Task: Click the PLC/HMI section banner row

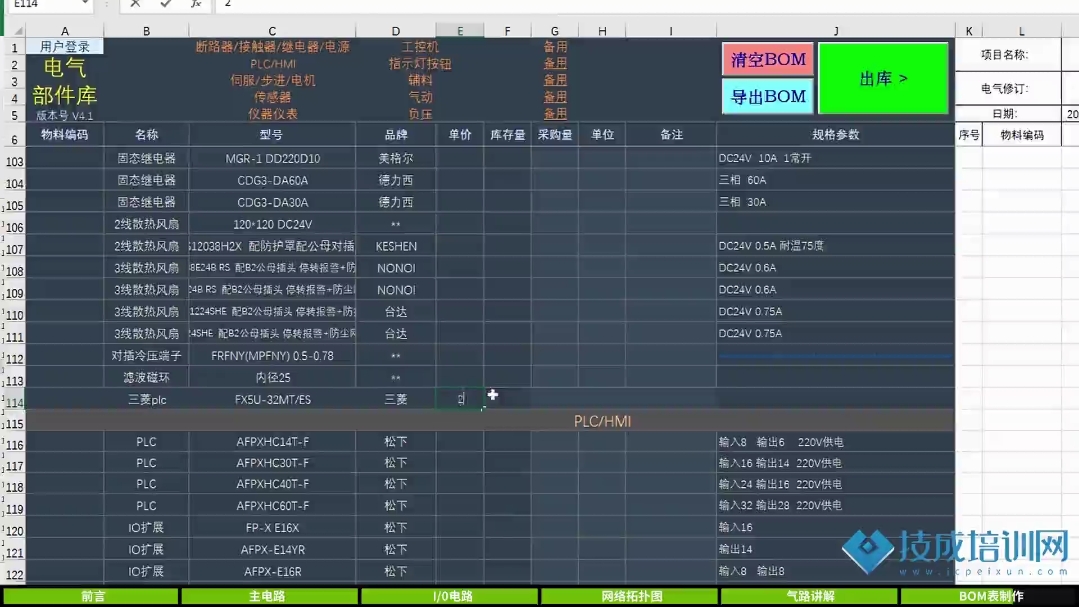Action: pyautogui.click(x=490, y=421)
